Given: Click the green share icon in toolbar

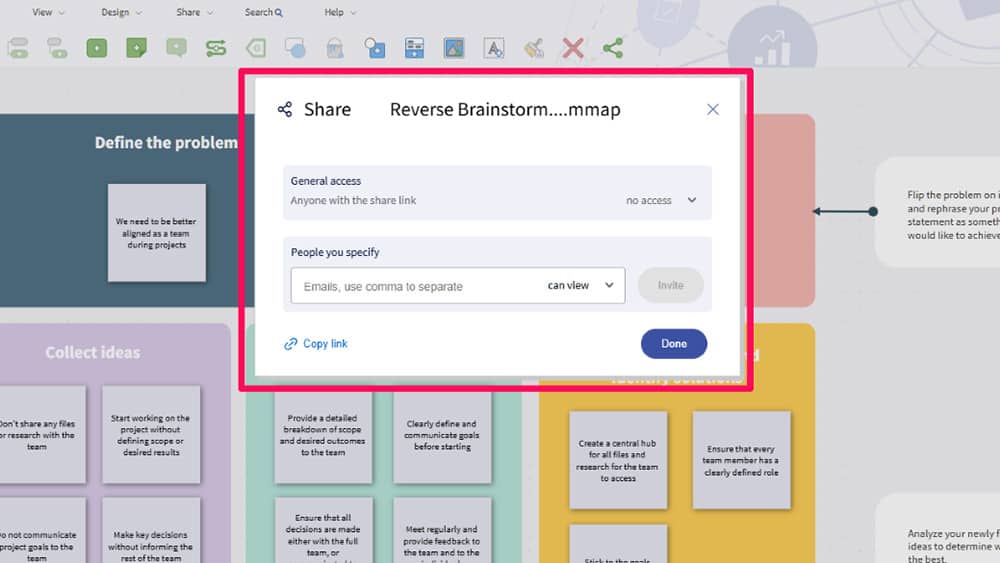Looking at the screenshot, I should [x=613, y=48].
